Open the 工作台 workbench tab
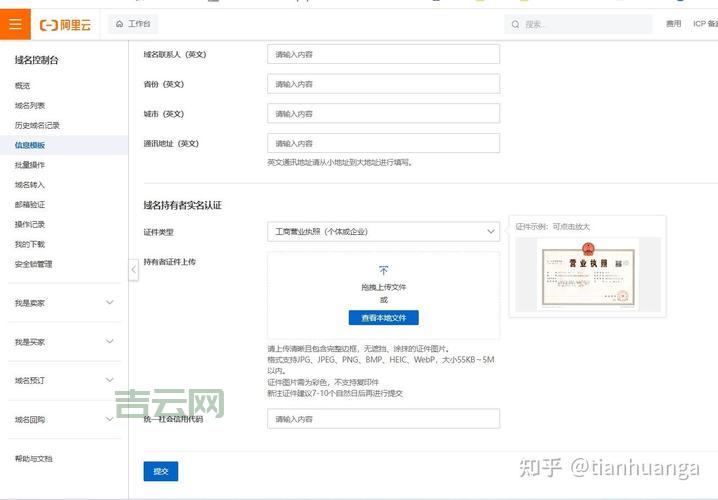Screen dimensions: 718x500 [133, 24]
